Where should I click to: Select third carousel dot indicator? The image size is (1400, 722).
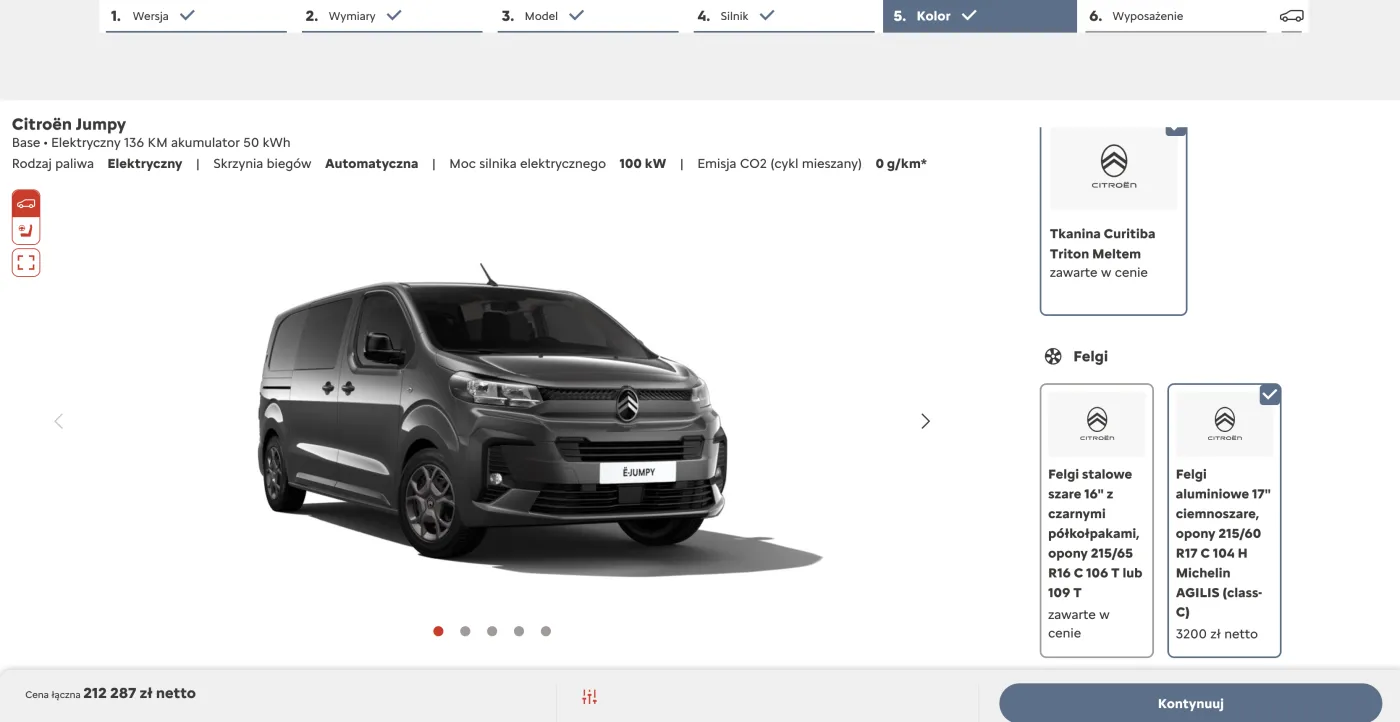(x=492, y=631)
